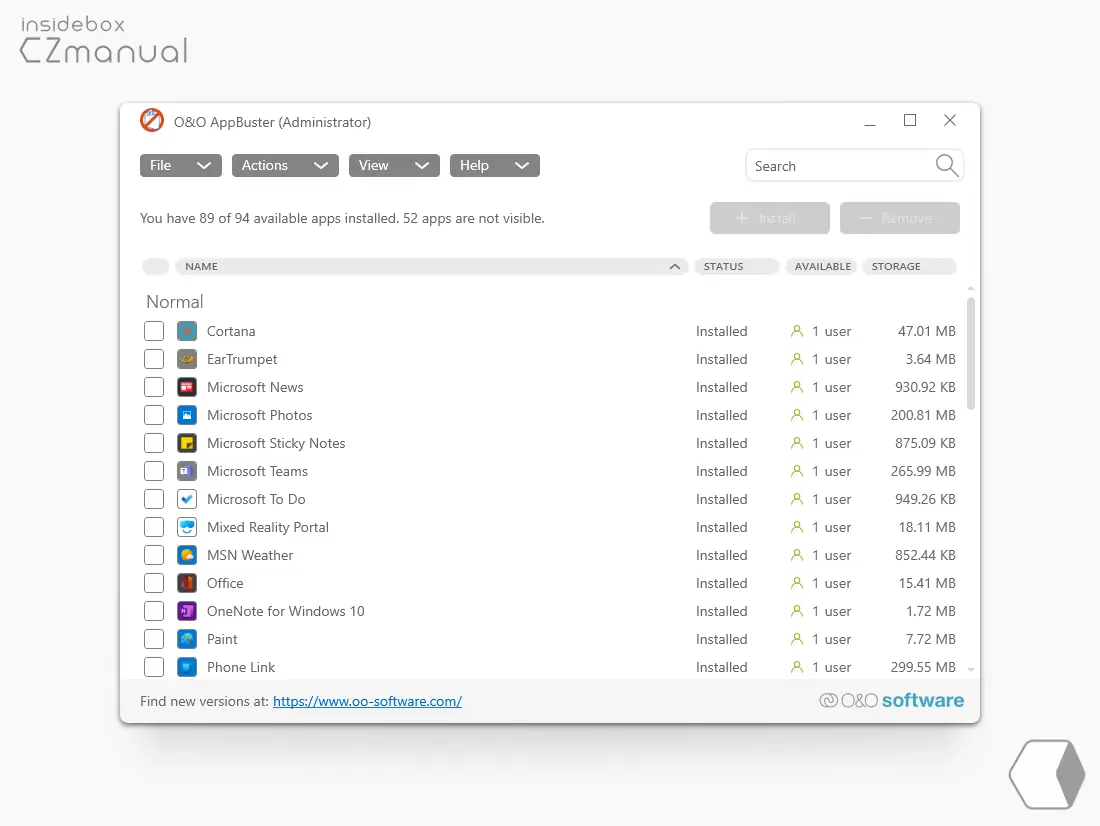This screenshot has width=1100, height=826.
Task: Click the EarTrumpet app icon
Action: (x=187, y=359)
